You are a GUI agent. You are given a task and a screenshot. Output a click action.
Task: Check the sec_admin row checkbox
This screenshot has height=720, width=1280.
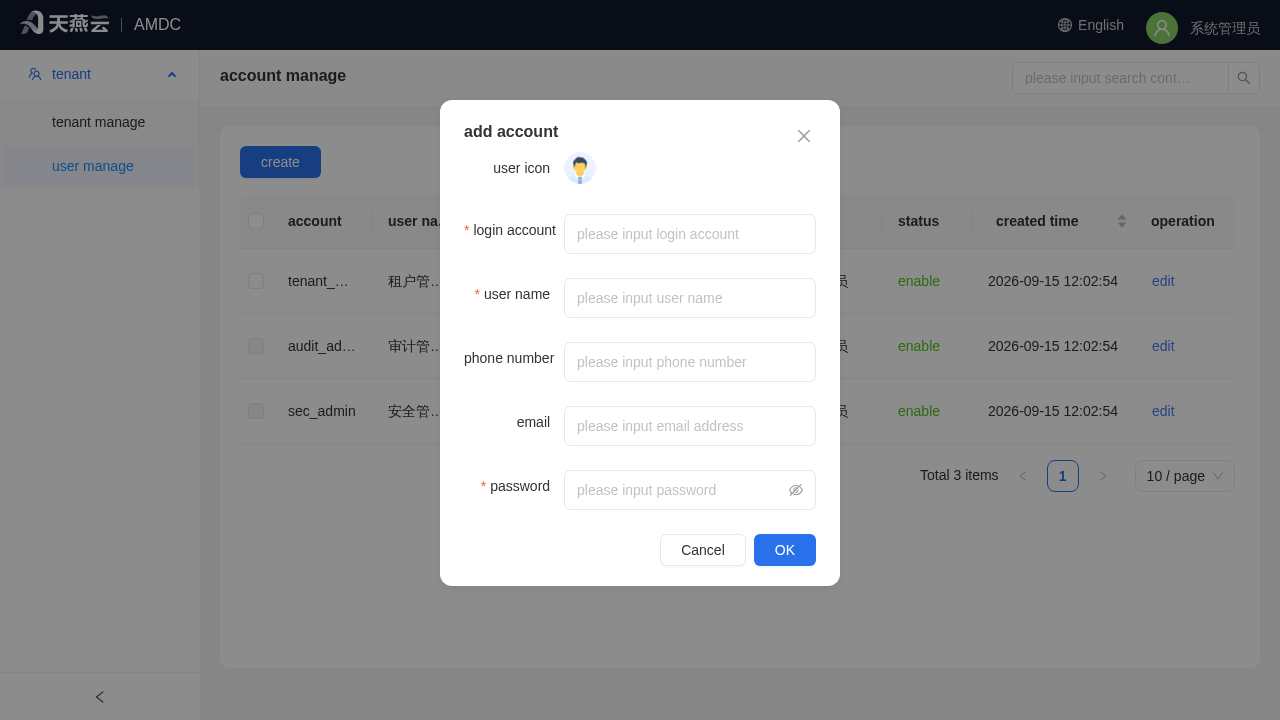pos(256,411)
